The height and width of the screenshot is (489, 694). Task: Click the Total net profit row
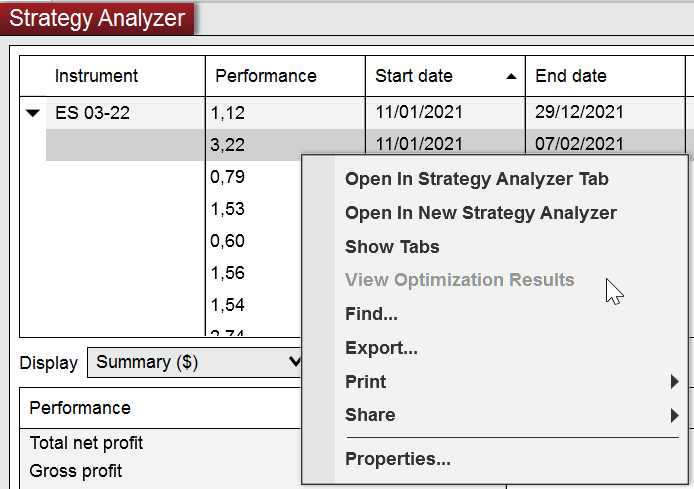(86, 443)
